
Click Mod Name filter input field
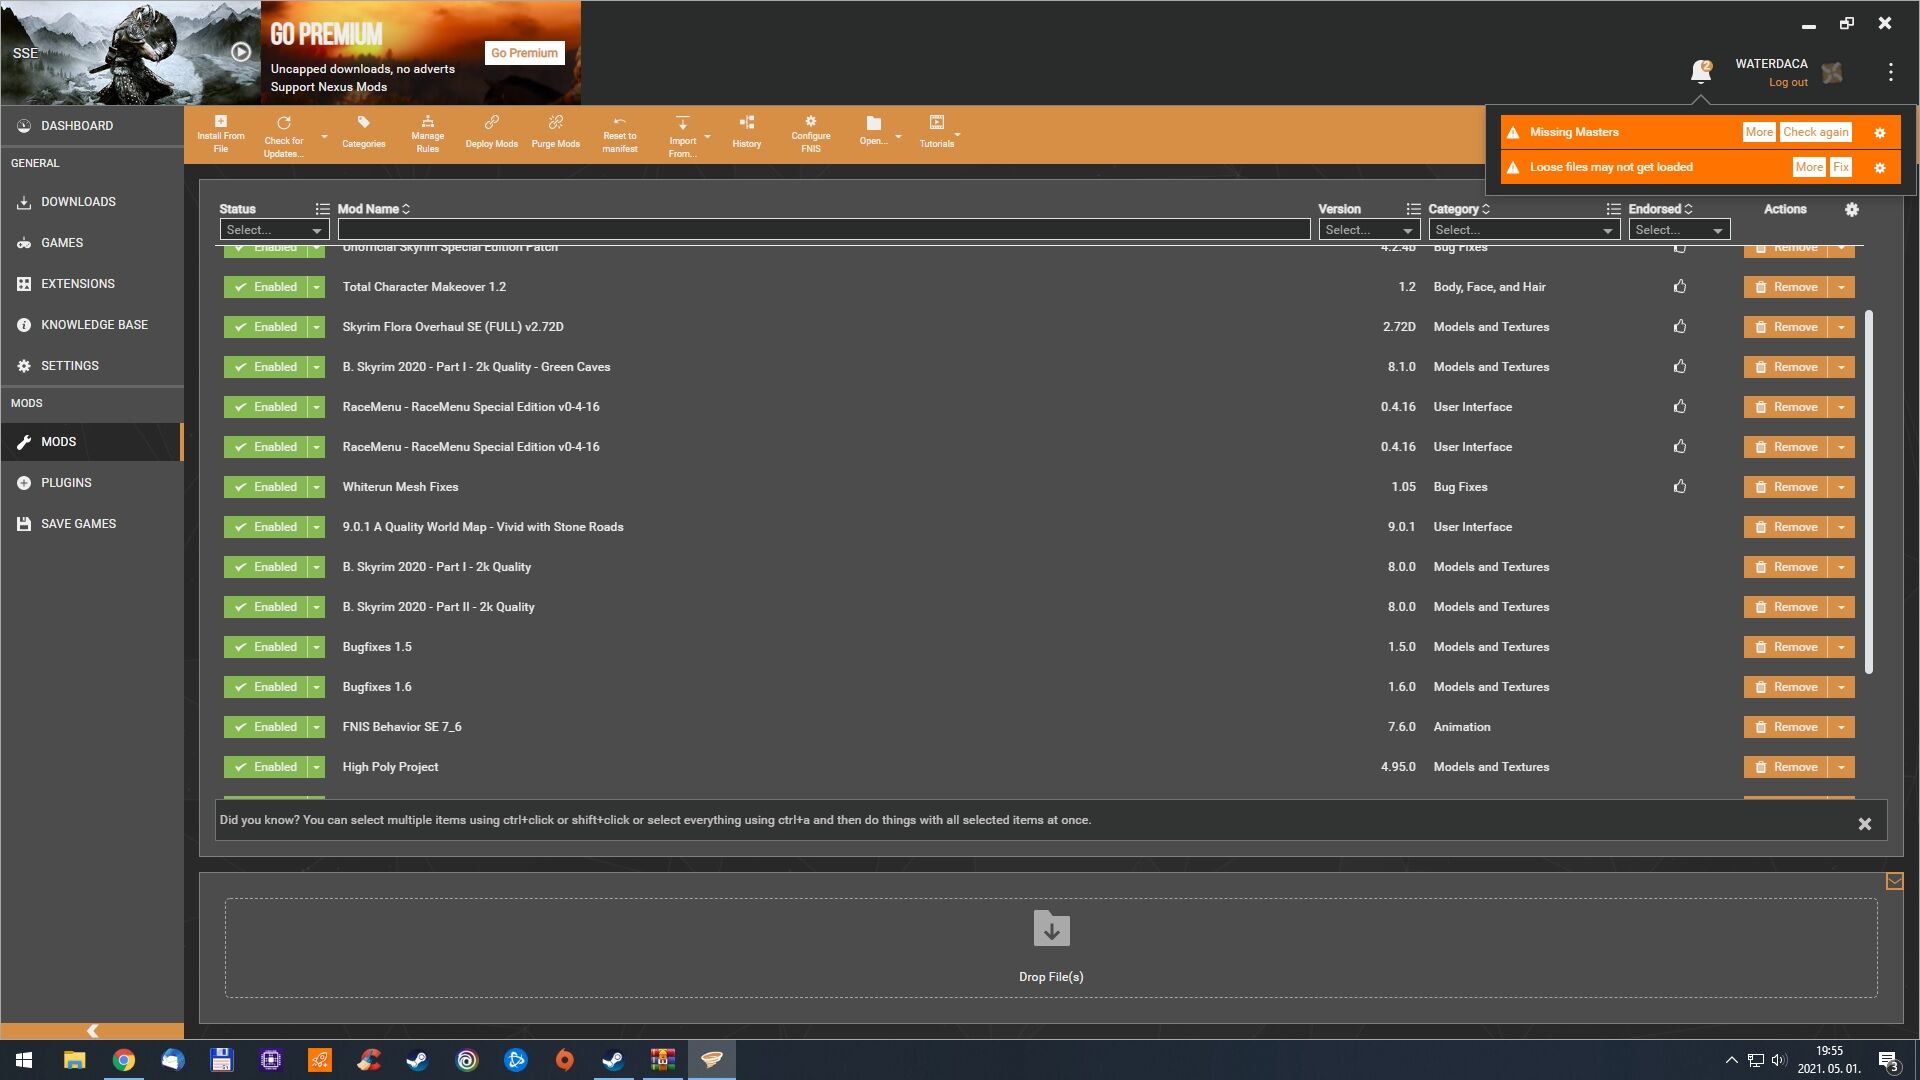pos(824,230)
